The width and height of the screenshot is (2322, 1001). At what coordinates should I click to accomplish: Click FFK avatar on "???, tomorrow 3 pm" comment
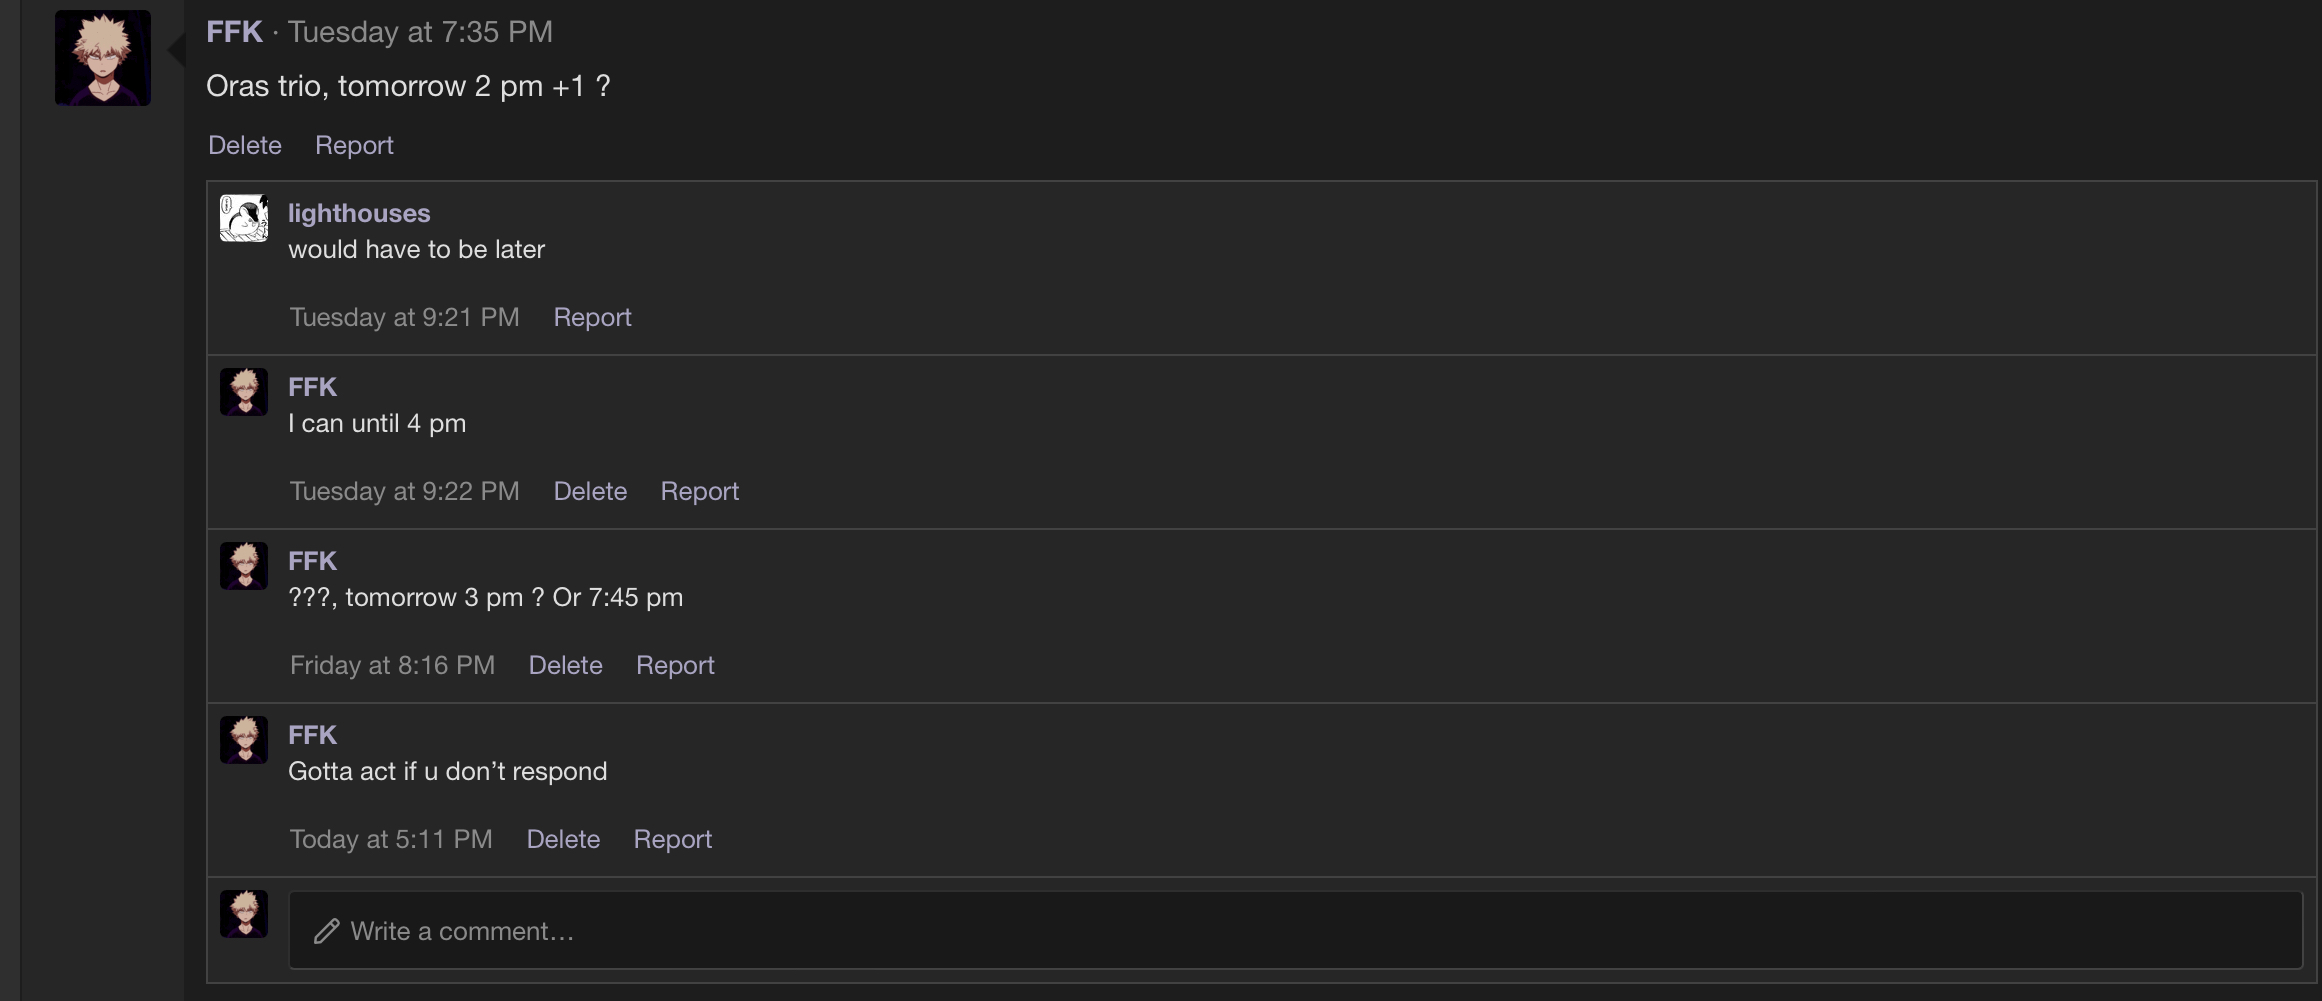click(x=244, y=566)
